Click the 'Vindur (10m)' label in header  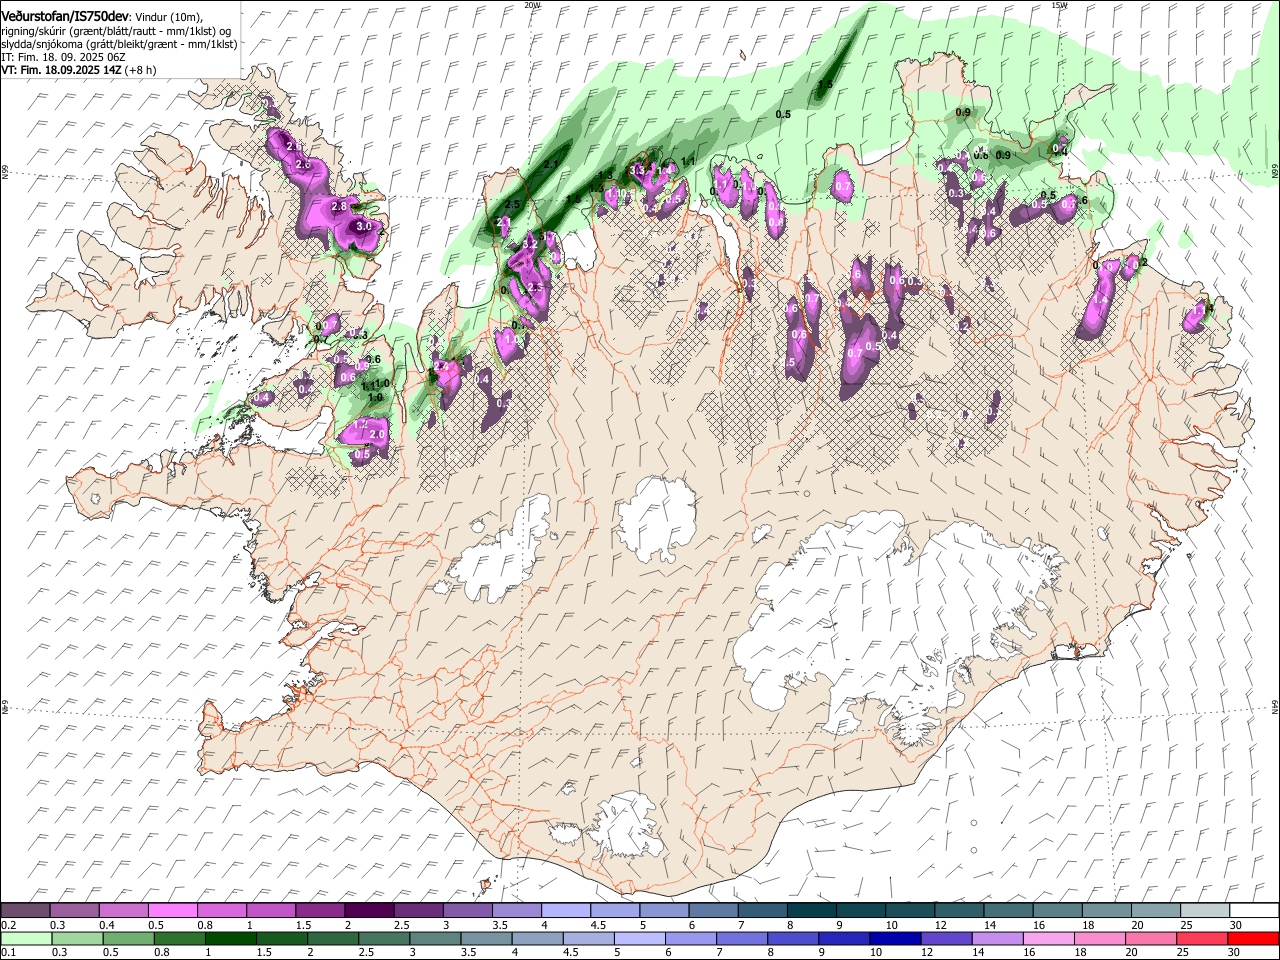[169, 16]
